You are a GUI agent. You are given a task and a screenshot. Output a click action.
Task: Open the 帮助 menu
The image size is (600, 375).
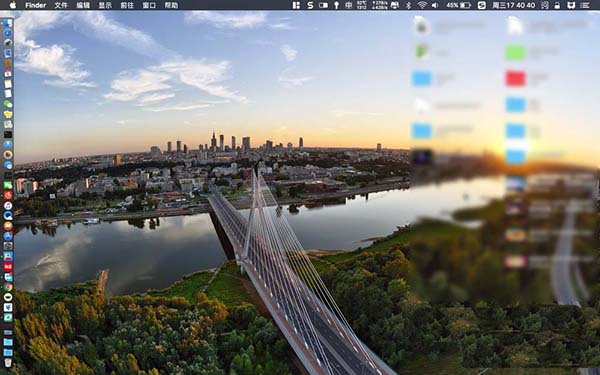[x=171, y=5]
